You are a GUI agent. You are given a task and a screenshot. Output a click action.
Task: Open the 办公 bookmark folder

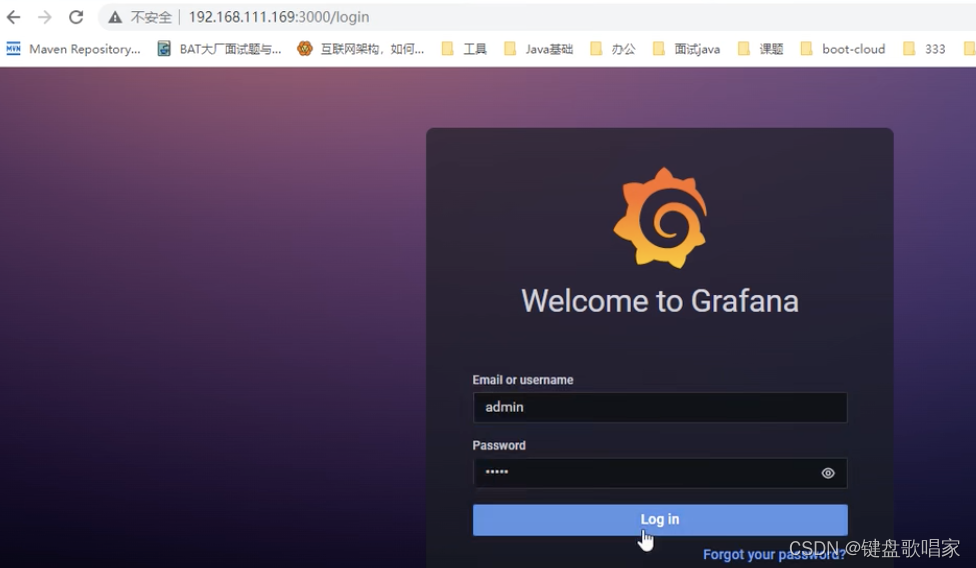(x=613, y=49)
